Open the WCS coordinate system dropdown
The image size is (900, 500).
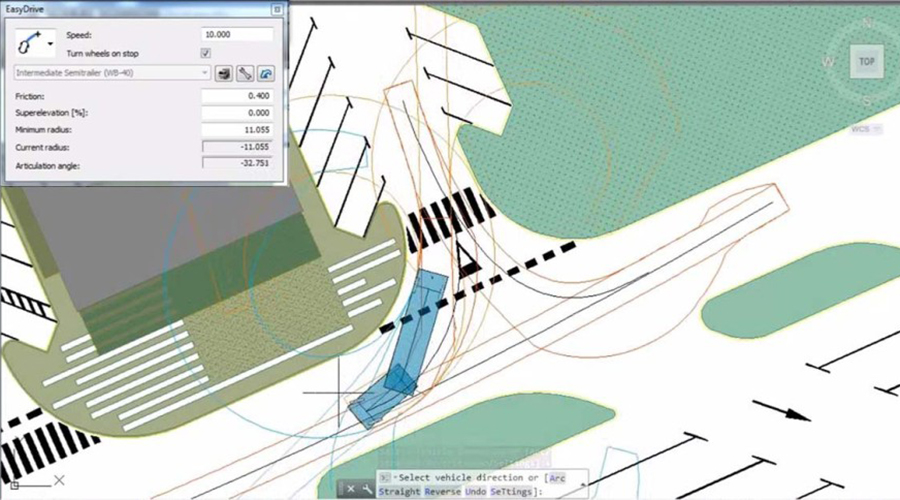click(x=866, y=129)
